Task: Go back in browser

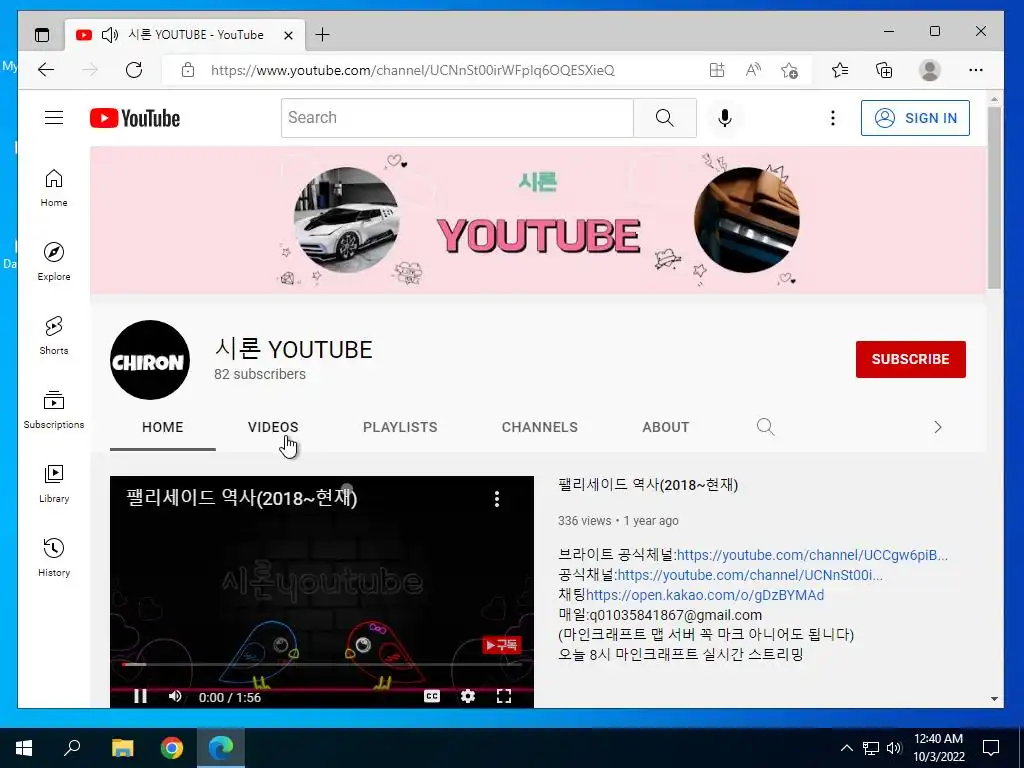Action: point(46,70)
